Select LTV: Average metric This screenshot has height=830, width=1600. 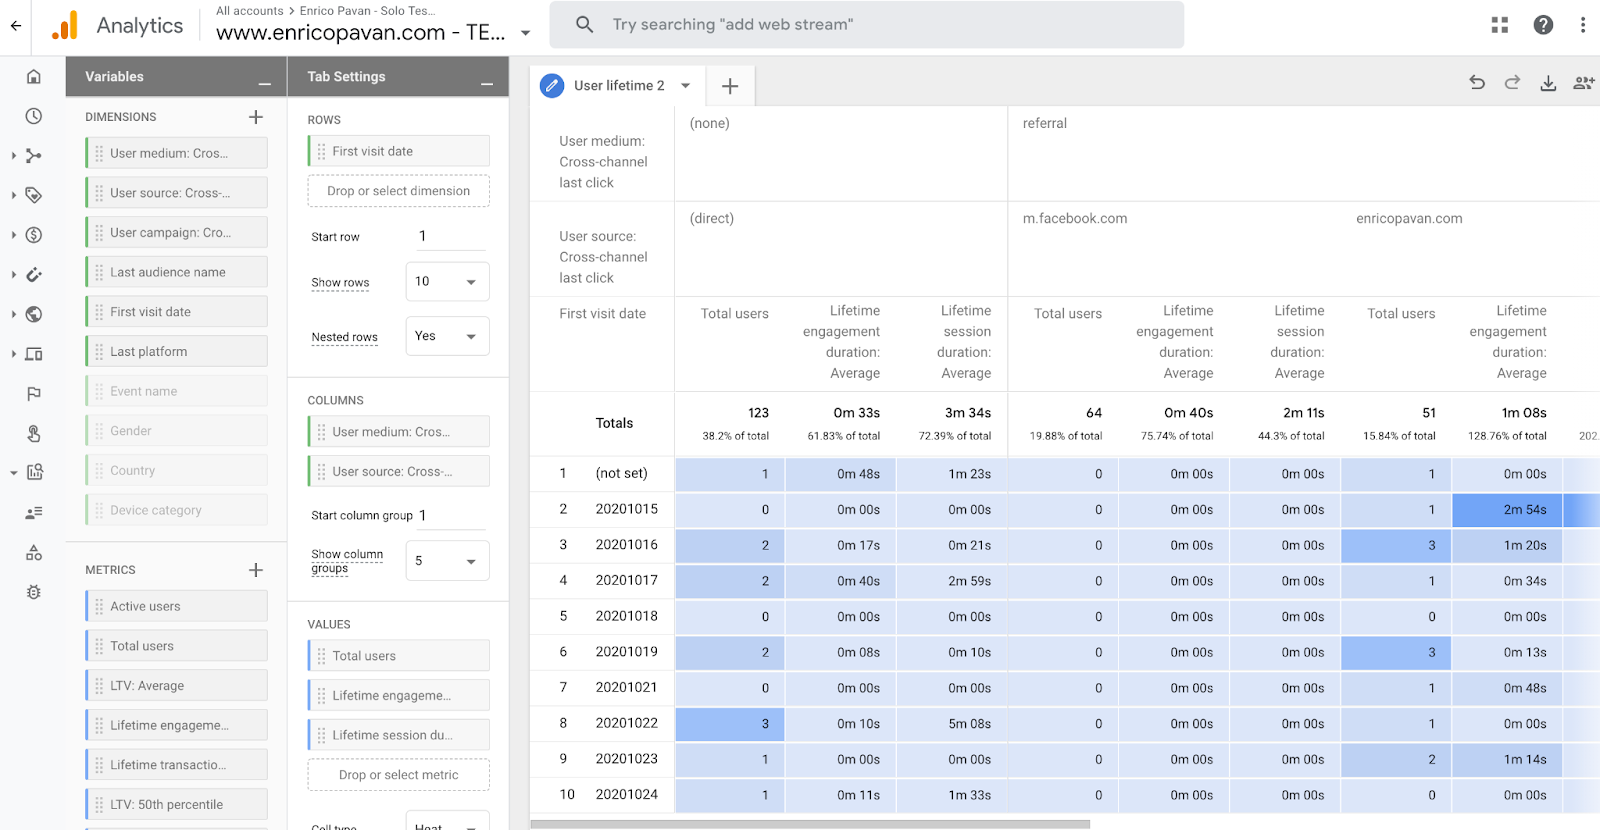[x=177, y=686]
